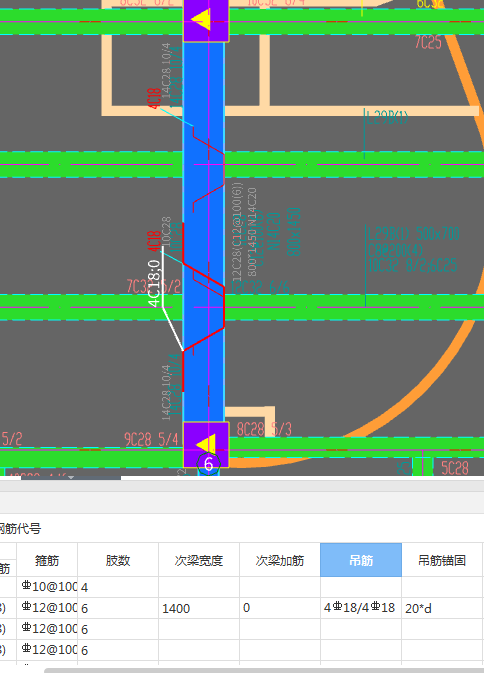
Task: Click the purple column above axis bubble 6
Action: [206, 444]
